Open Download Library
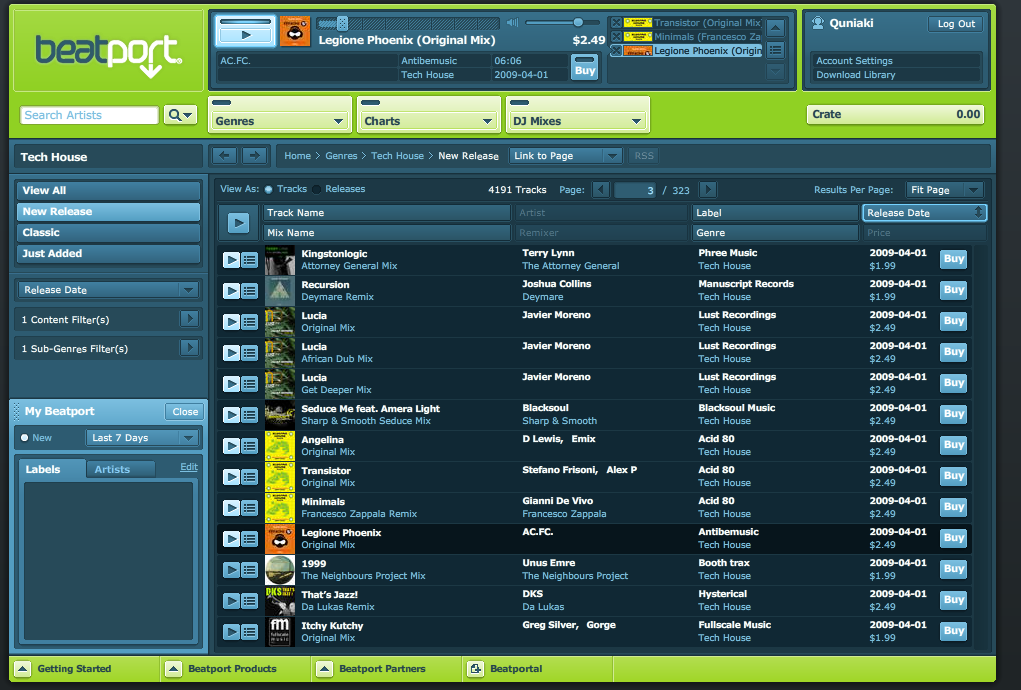Screen dimensions: 1021x690 [856, 75]
